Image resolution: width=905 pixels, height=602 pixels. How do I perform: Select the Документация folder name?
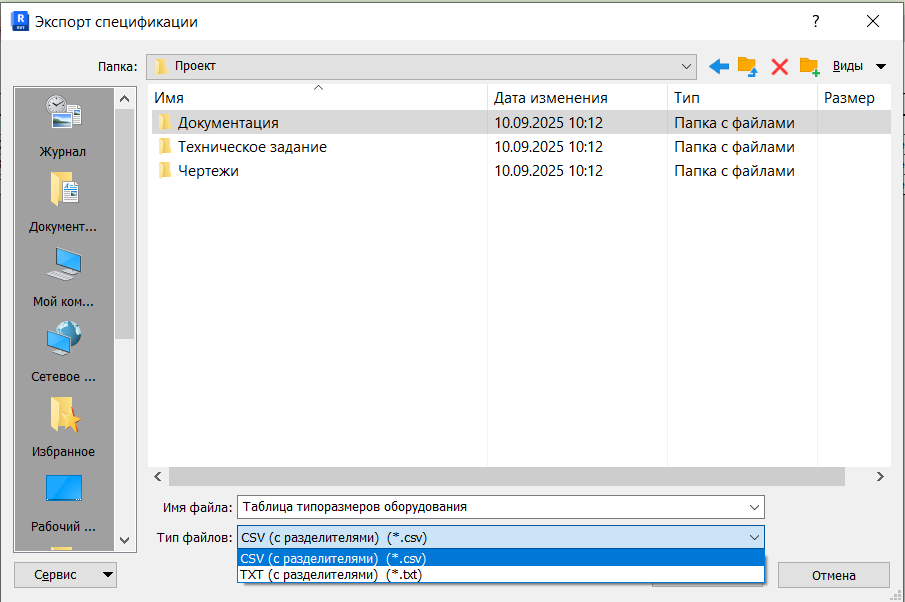(228, 123)
